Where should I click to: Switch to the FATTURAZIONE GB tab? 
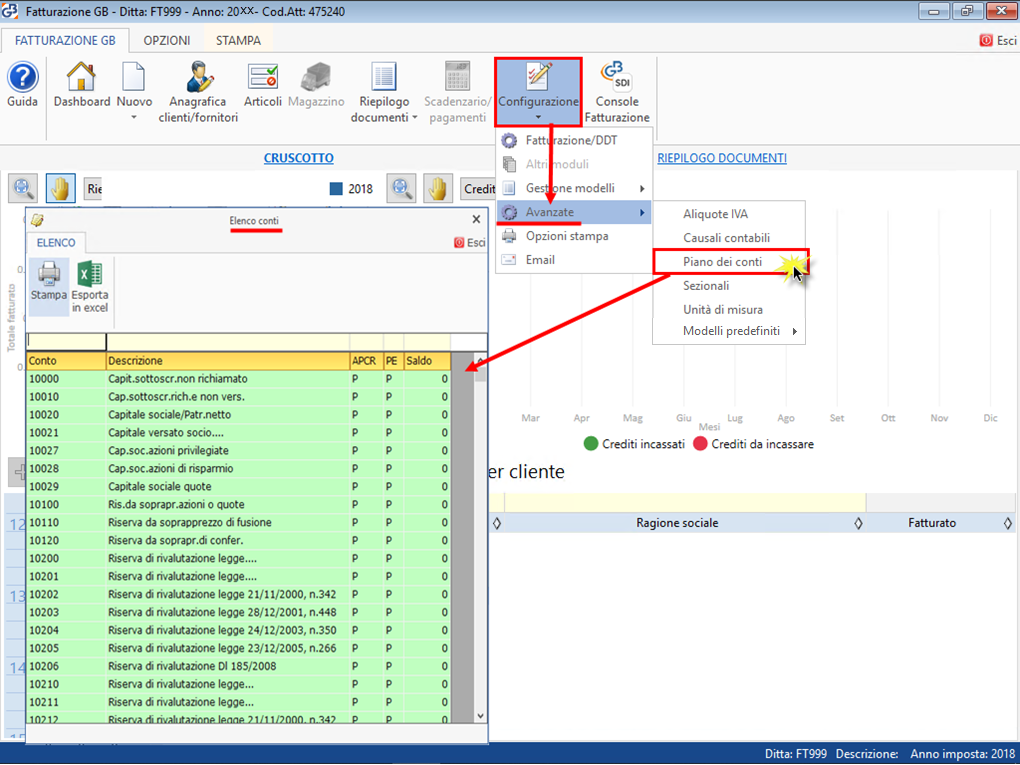point(65,40)
